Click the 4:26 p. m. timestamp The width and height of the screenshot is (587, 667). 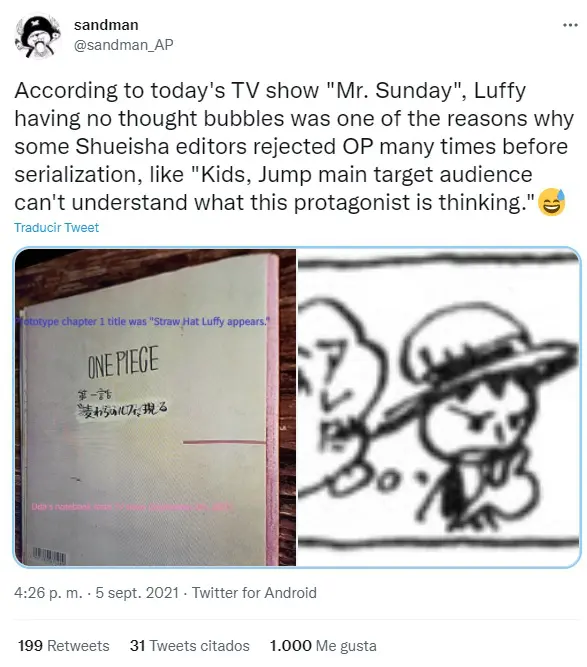coord(48,593)
